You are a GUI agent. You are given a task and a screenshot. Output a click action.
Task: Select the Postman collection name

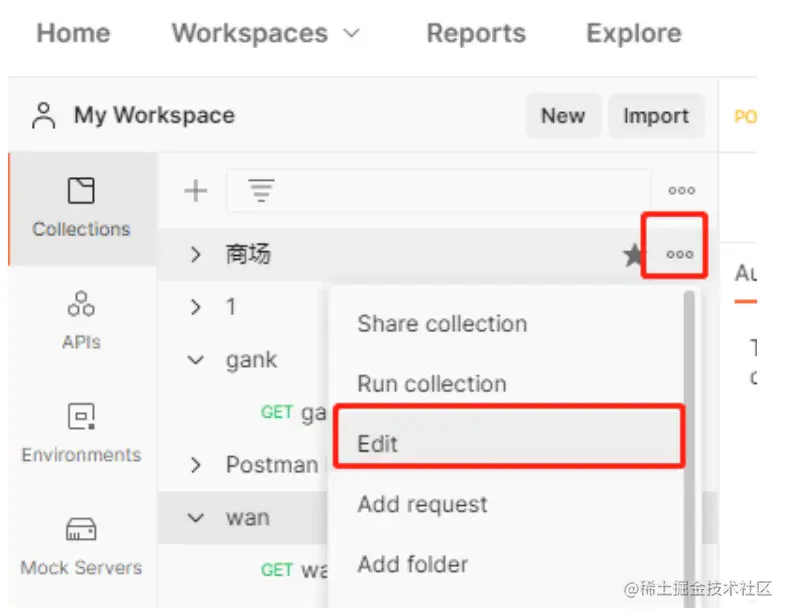272,464
